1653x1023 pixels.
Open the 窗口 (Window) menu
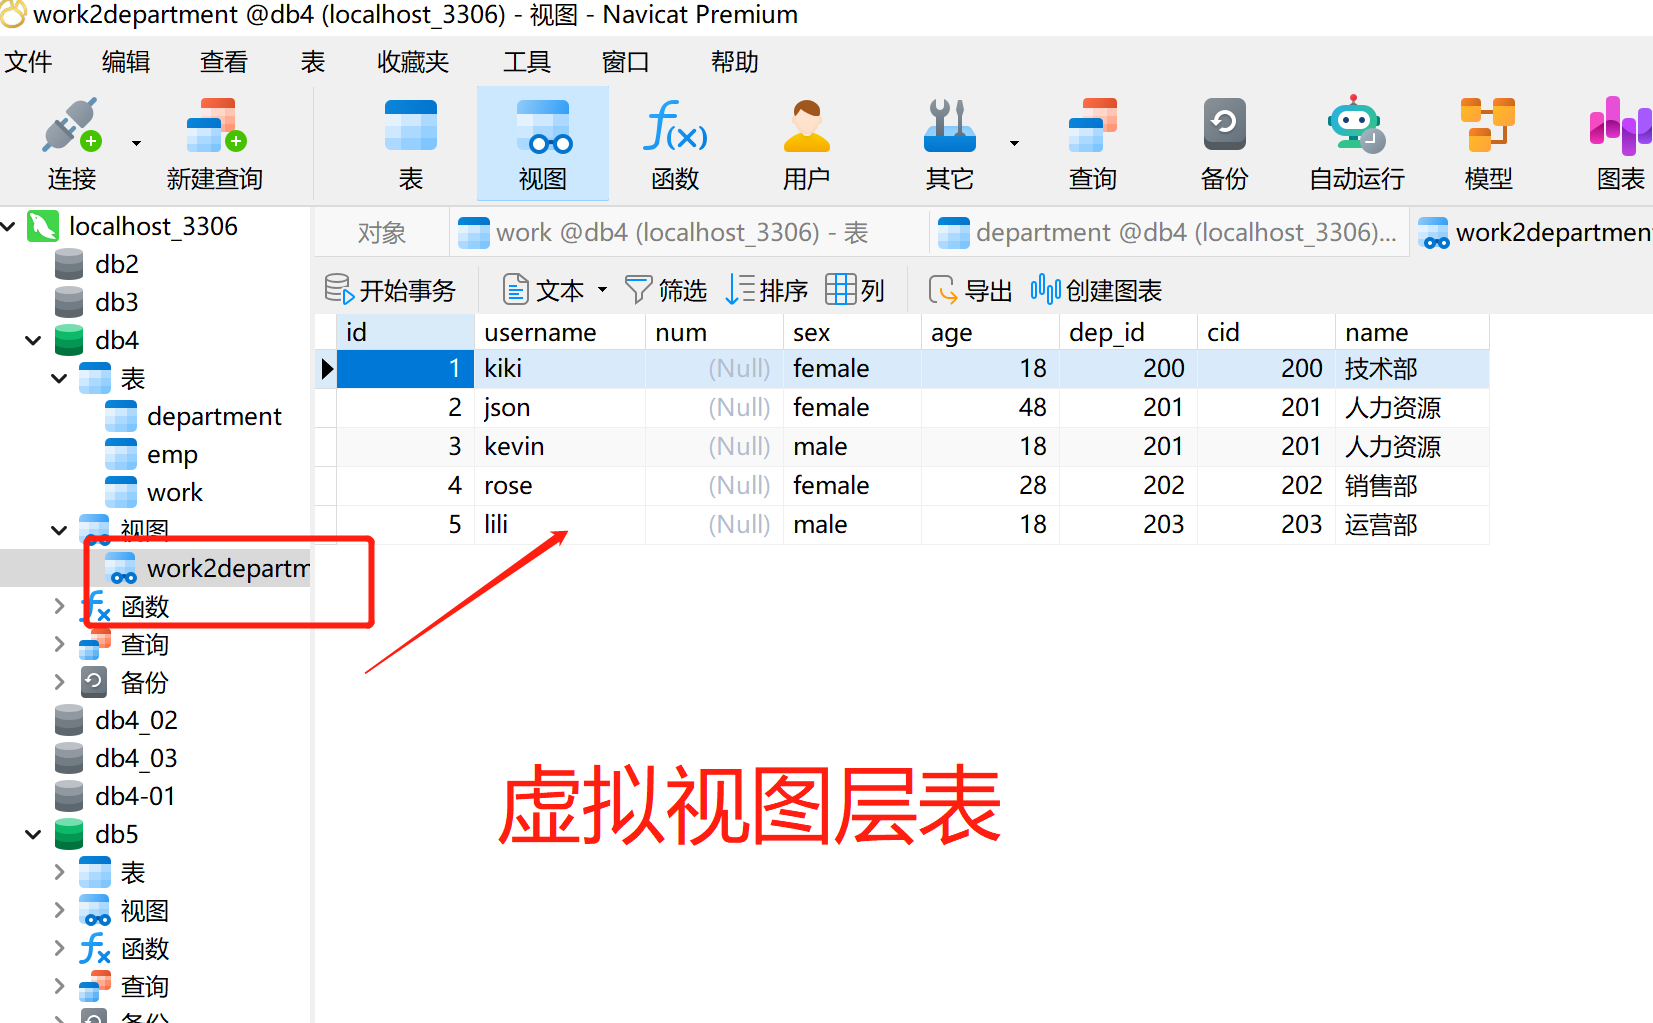coord(626,62)
